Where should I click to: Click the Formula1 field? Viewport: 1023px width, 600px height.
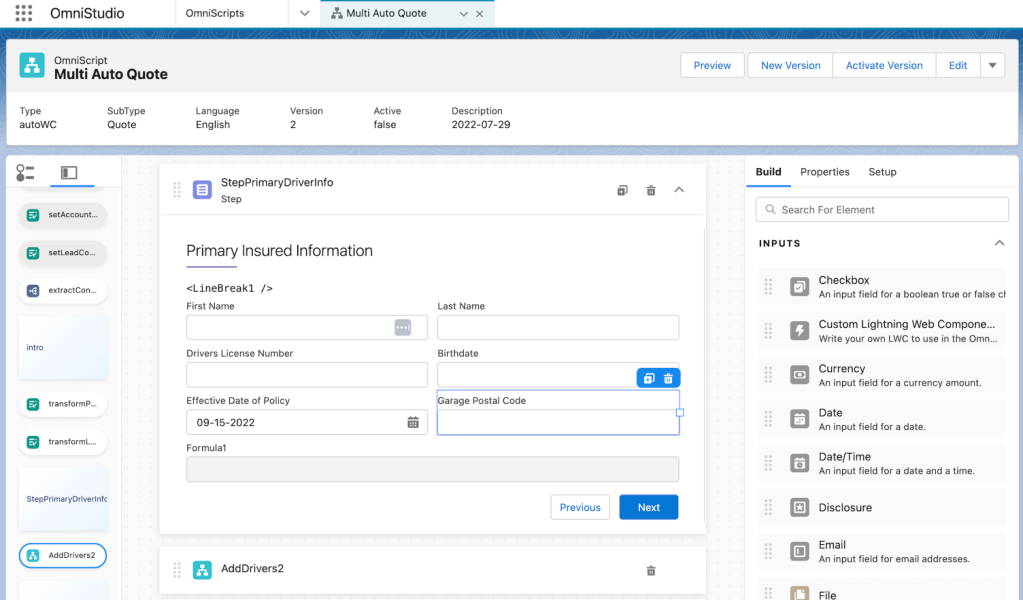point(433,470)
